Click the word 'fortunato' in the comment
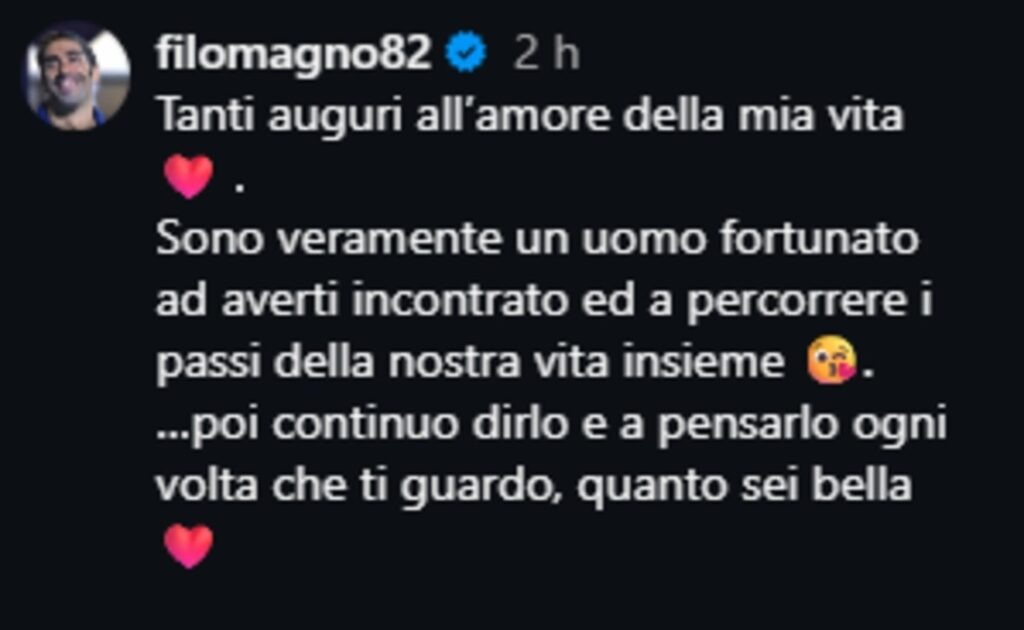Image resolution: width=1024 pixels, height=630 pixels. tap(819, 238)
